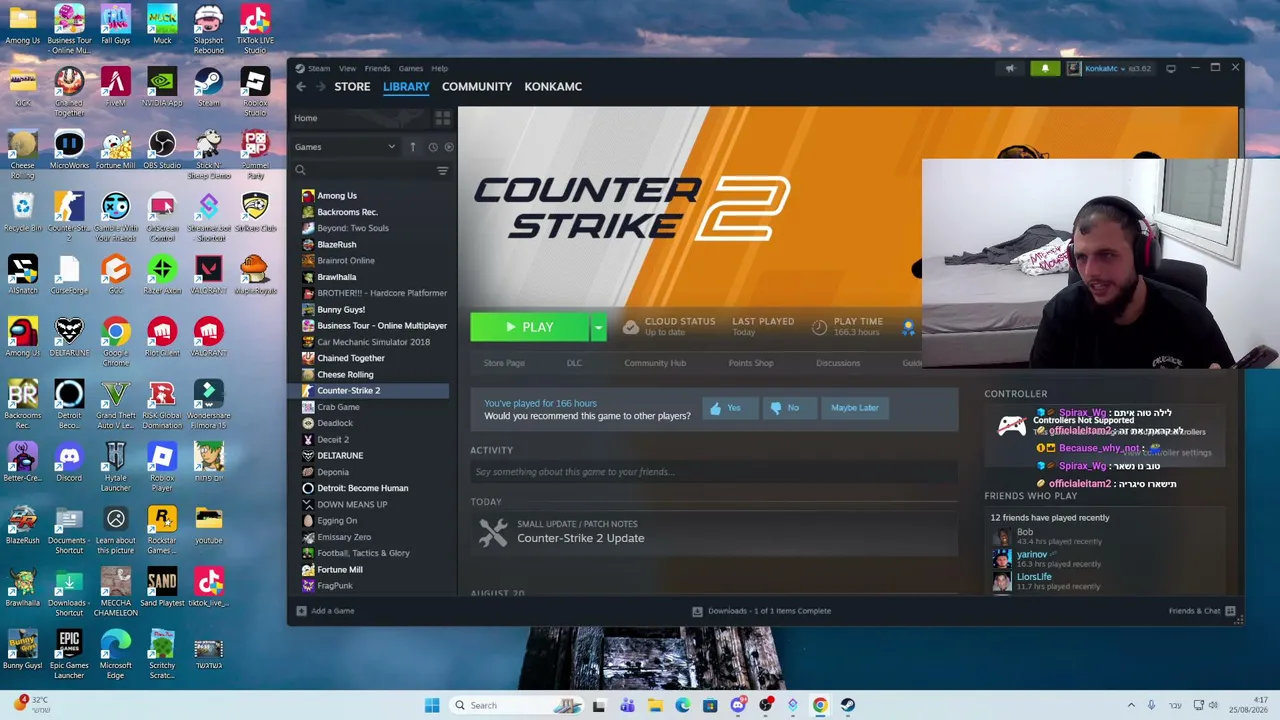Viewport: 1280px width, 720px height.
Task: Open the Counter-Strike 2 Update patch notes
Action: coord(580,539)
